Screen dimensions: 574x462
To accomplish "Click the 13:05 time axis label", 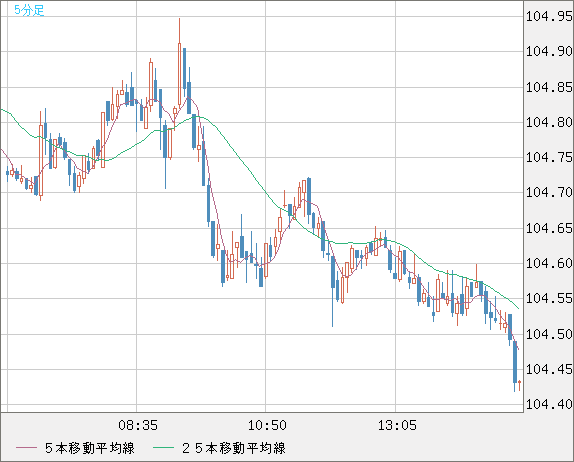I will tap(397, 425).
